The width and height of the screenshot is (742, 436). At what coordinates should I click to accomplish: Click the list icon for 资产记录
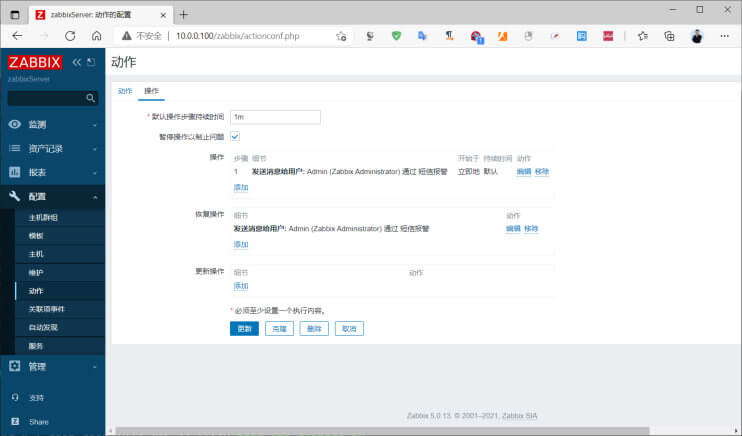[x=15, y=148]
